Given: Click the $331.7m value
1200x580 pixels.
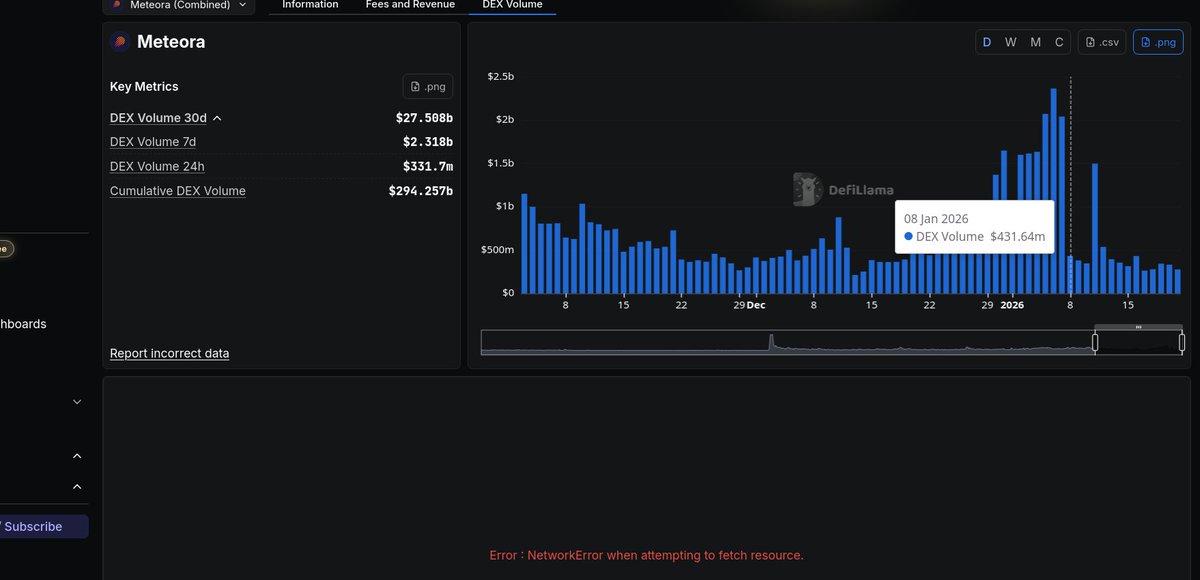Looking at the screenshot, I should click(428, 166).
